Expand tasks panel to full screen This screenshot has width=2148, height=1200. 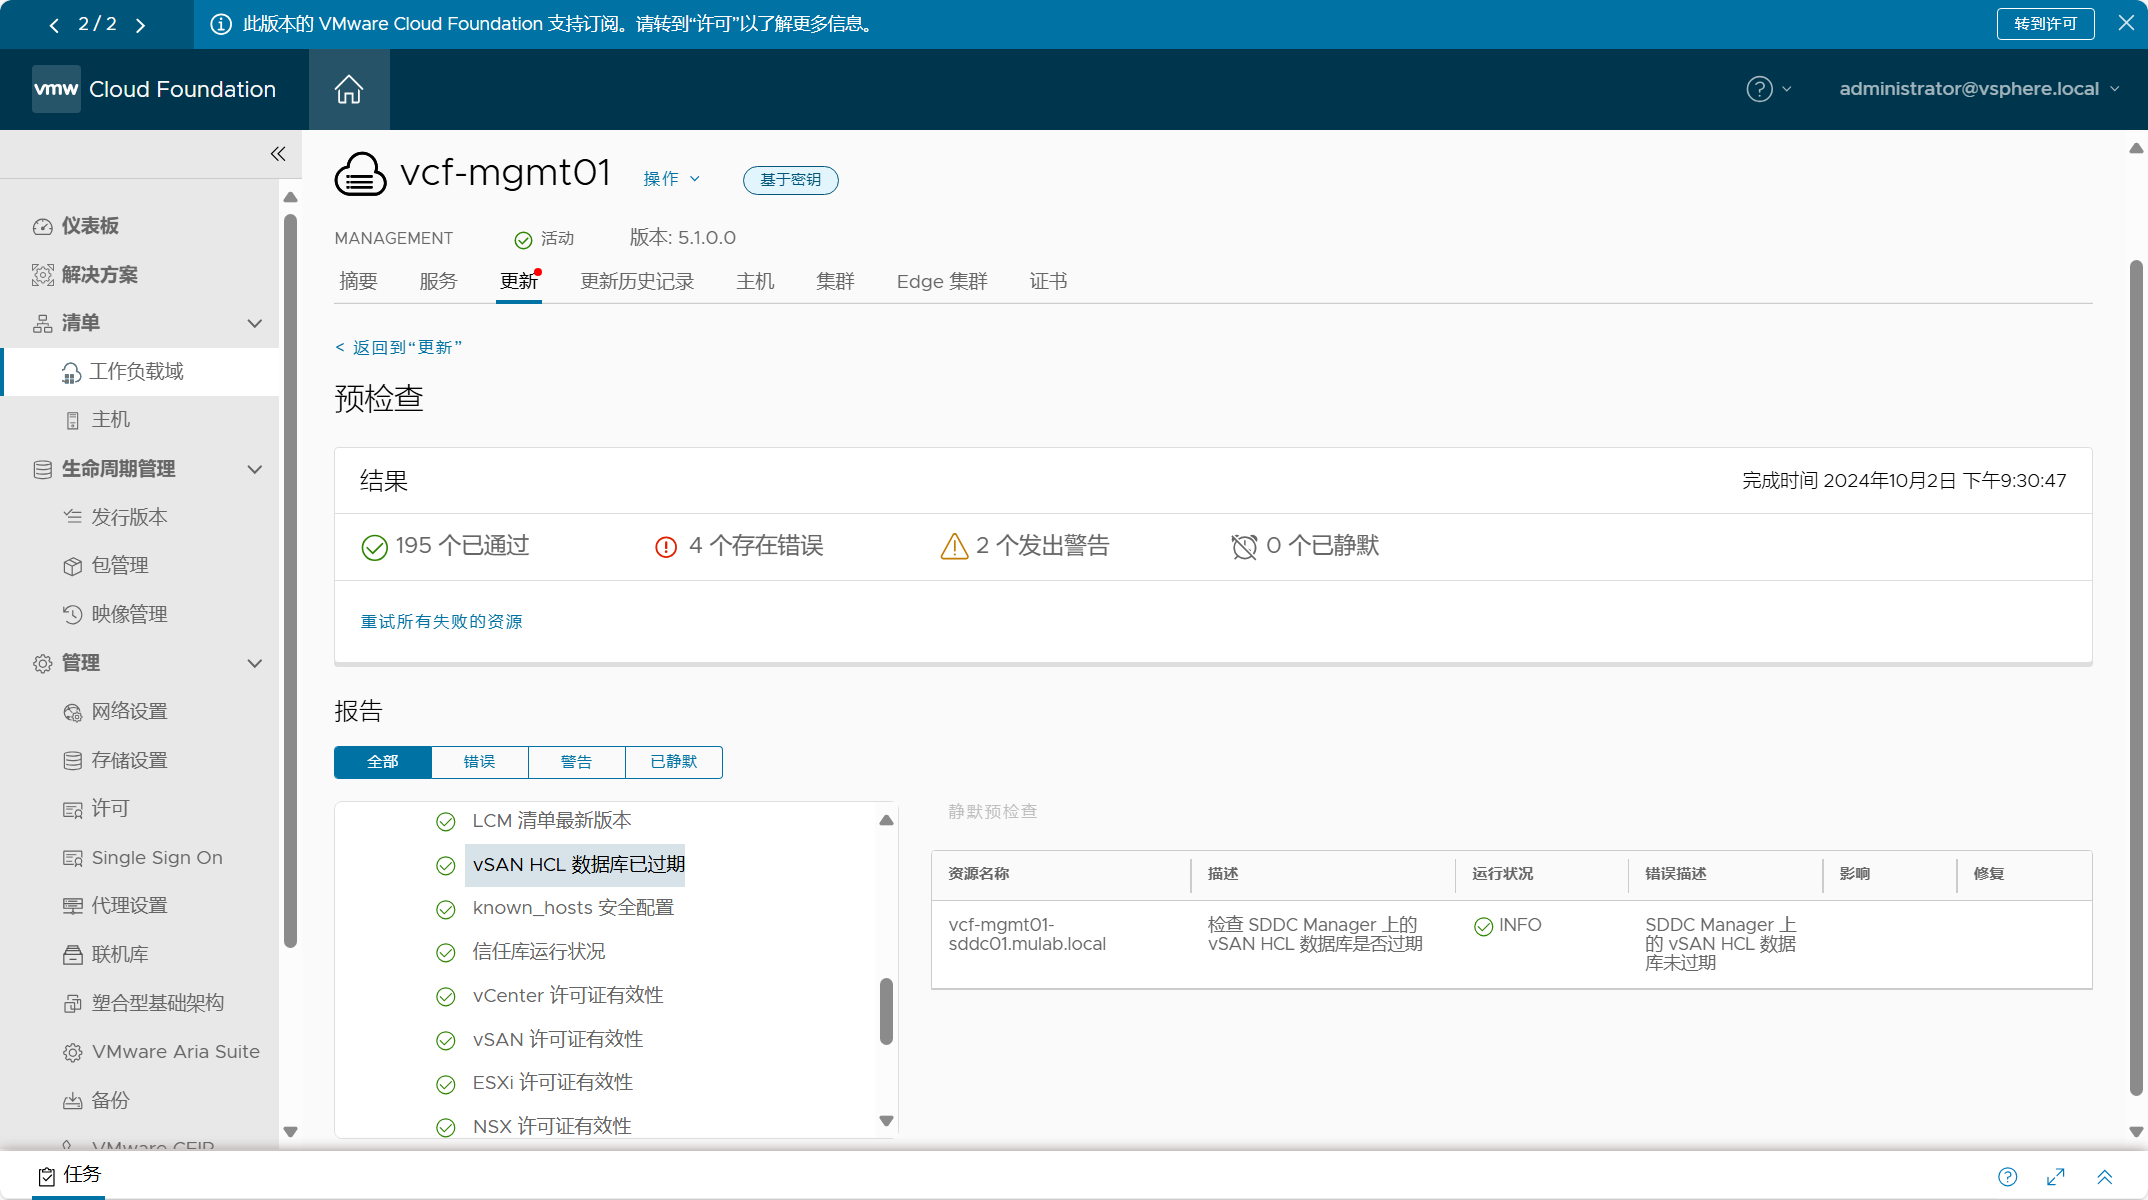(x=2056, y=1177)
